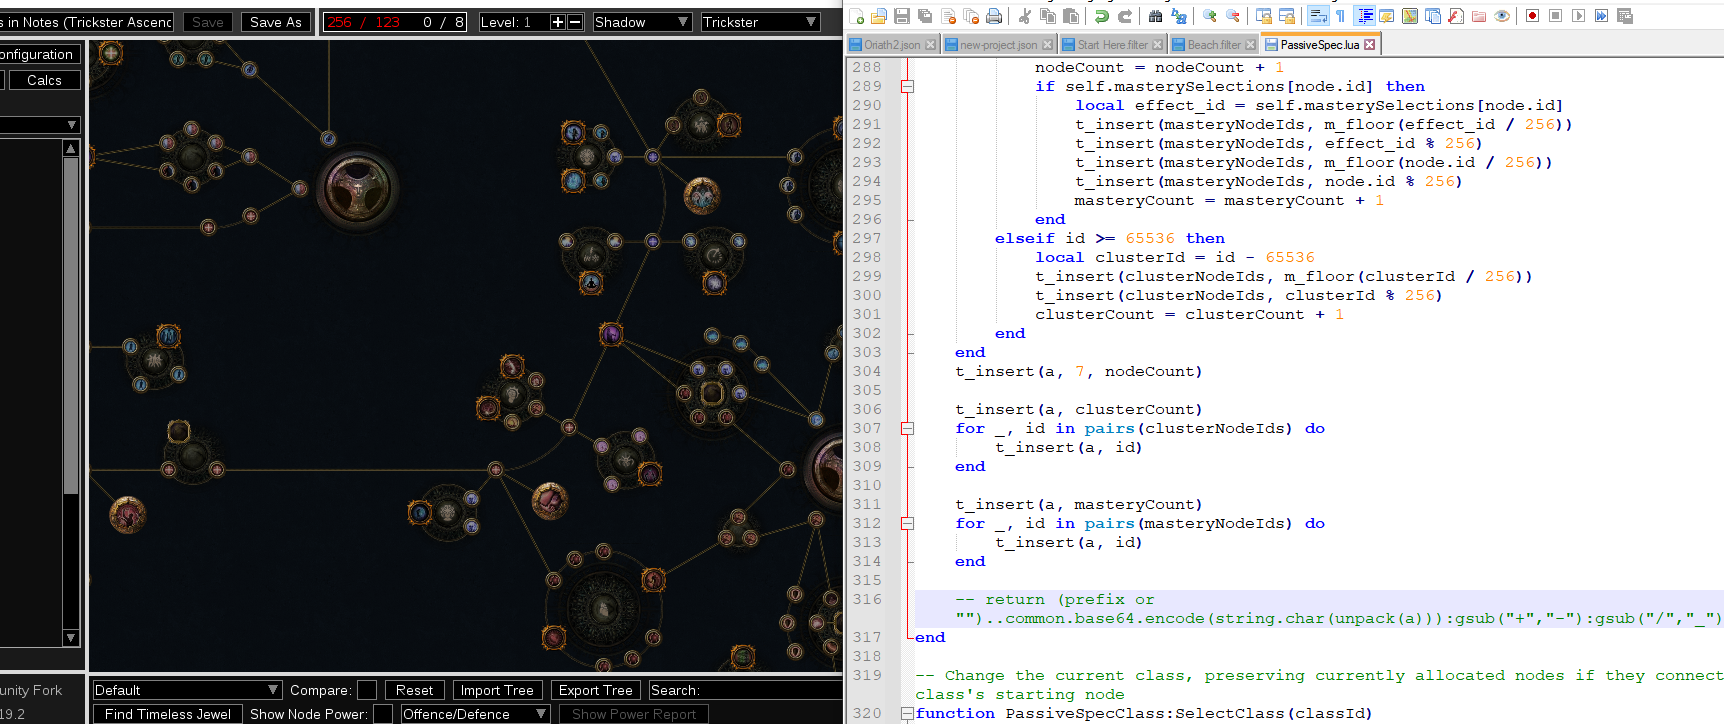Viewport: 1724px width, 724px height.
Task: Save all files toolbar icon
Action: tap(925, 16)
